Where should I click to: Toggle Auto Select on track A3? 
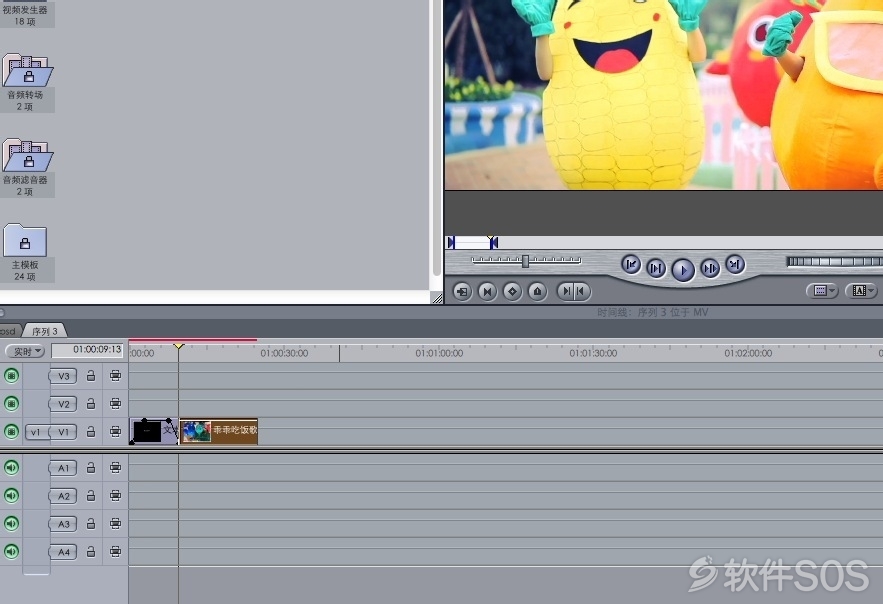coord(115,524)
